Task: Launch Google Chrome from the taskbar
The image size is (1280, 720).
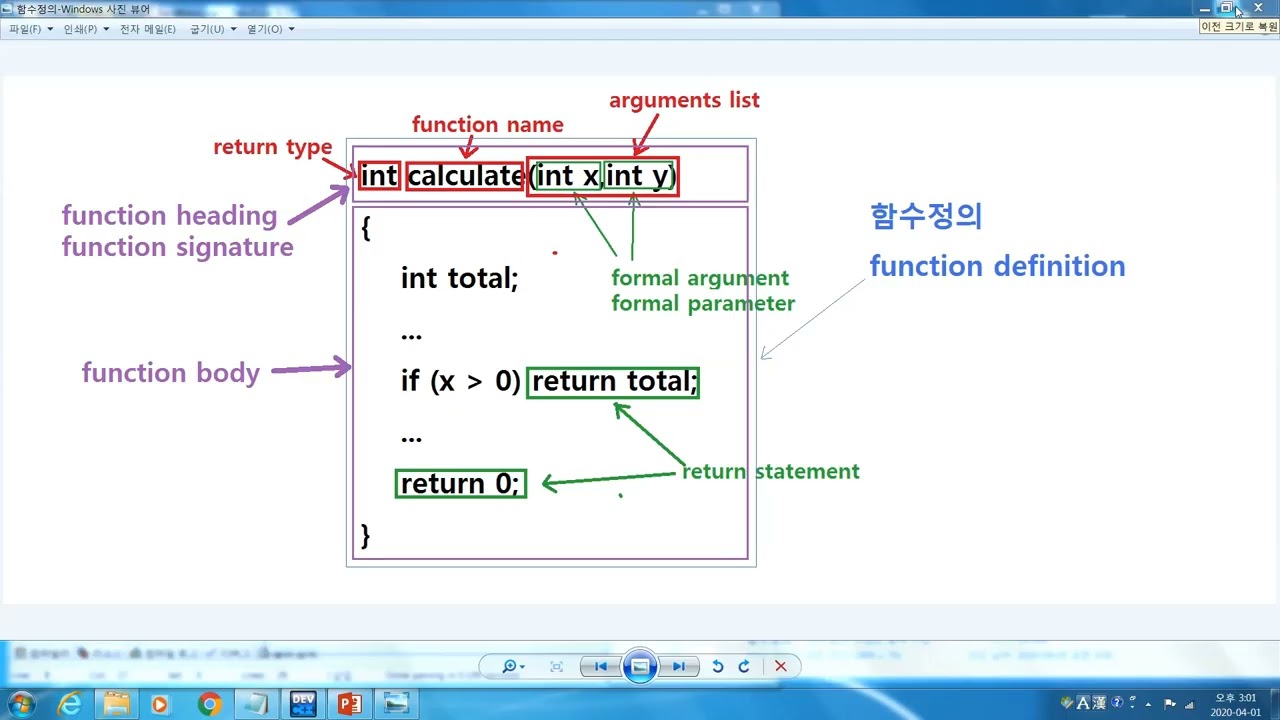Action: click(x=209, y=704)
